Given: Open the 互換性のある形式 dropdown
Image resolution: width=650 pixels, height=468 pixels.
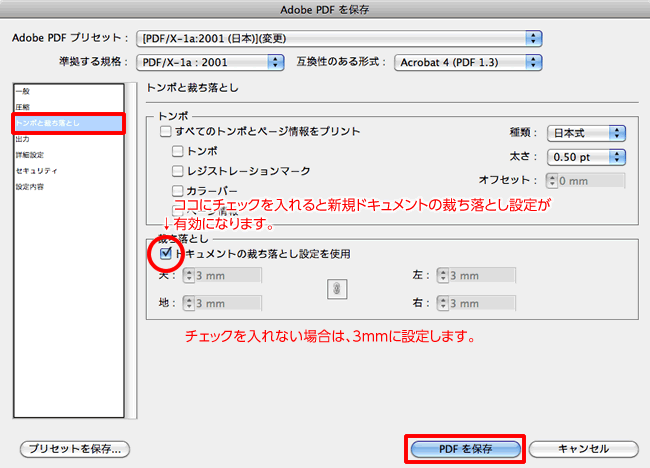Looking at the screenshot, I should pyautogui.click(x=468, y=63).
